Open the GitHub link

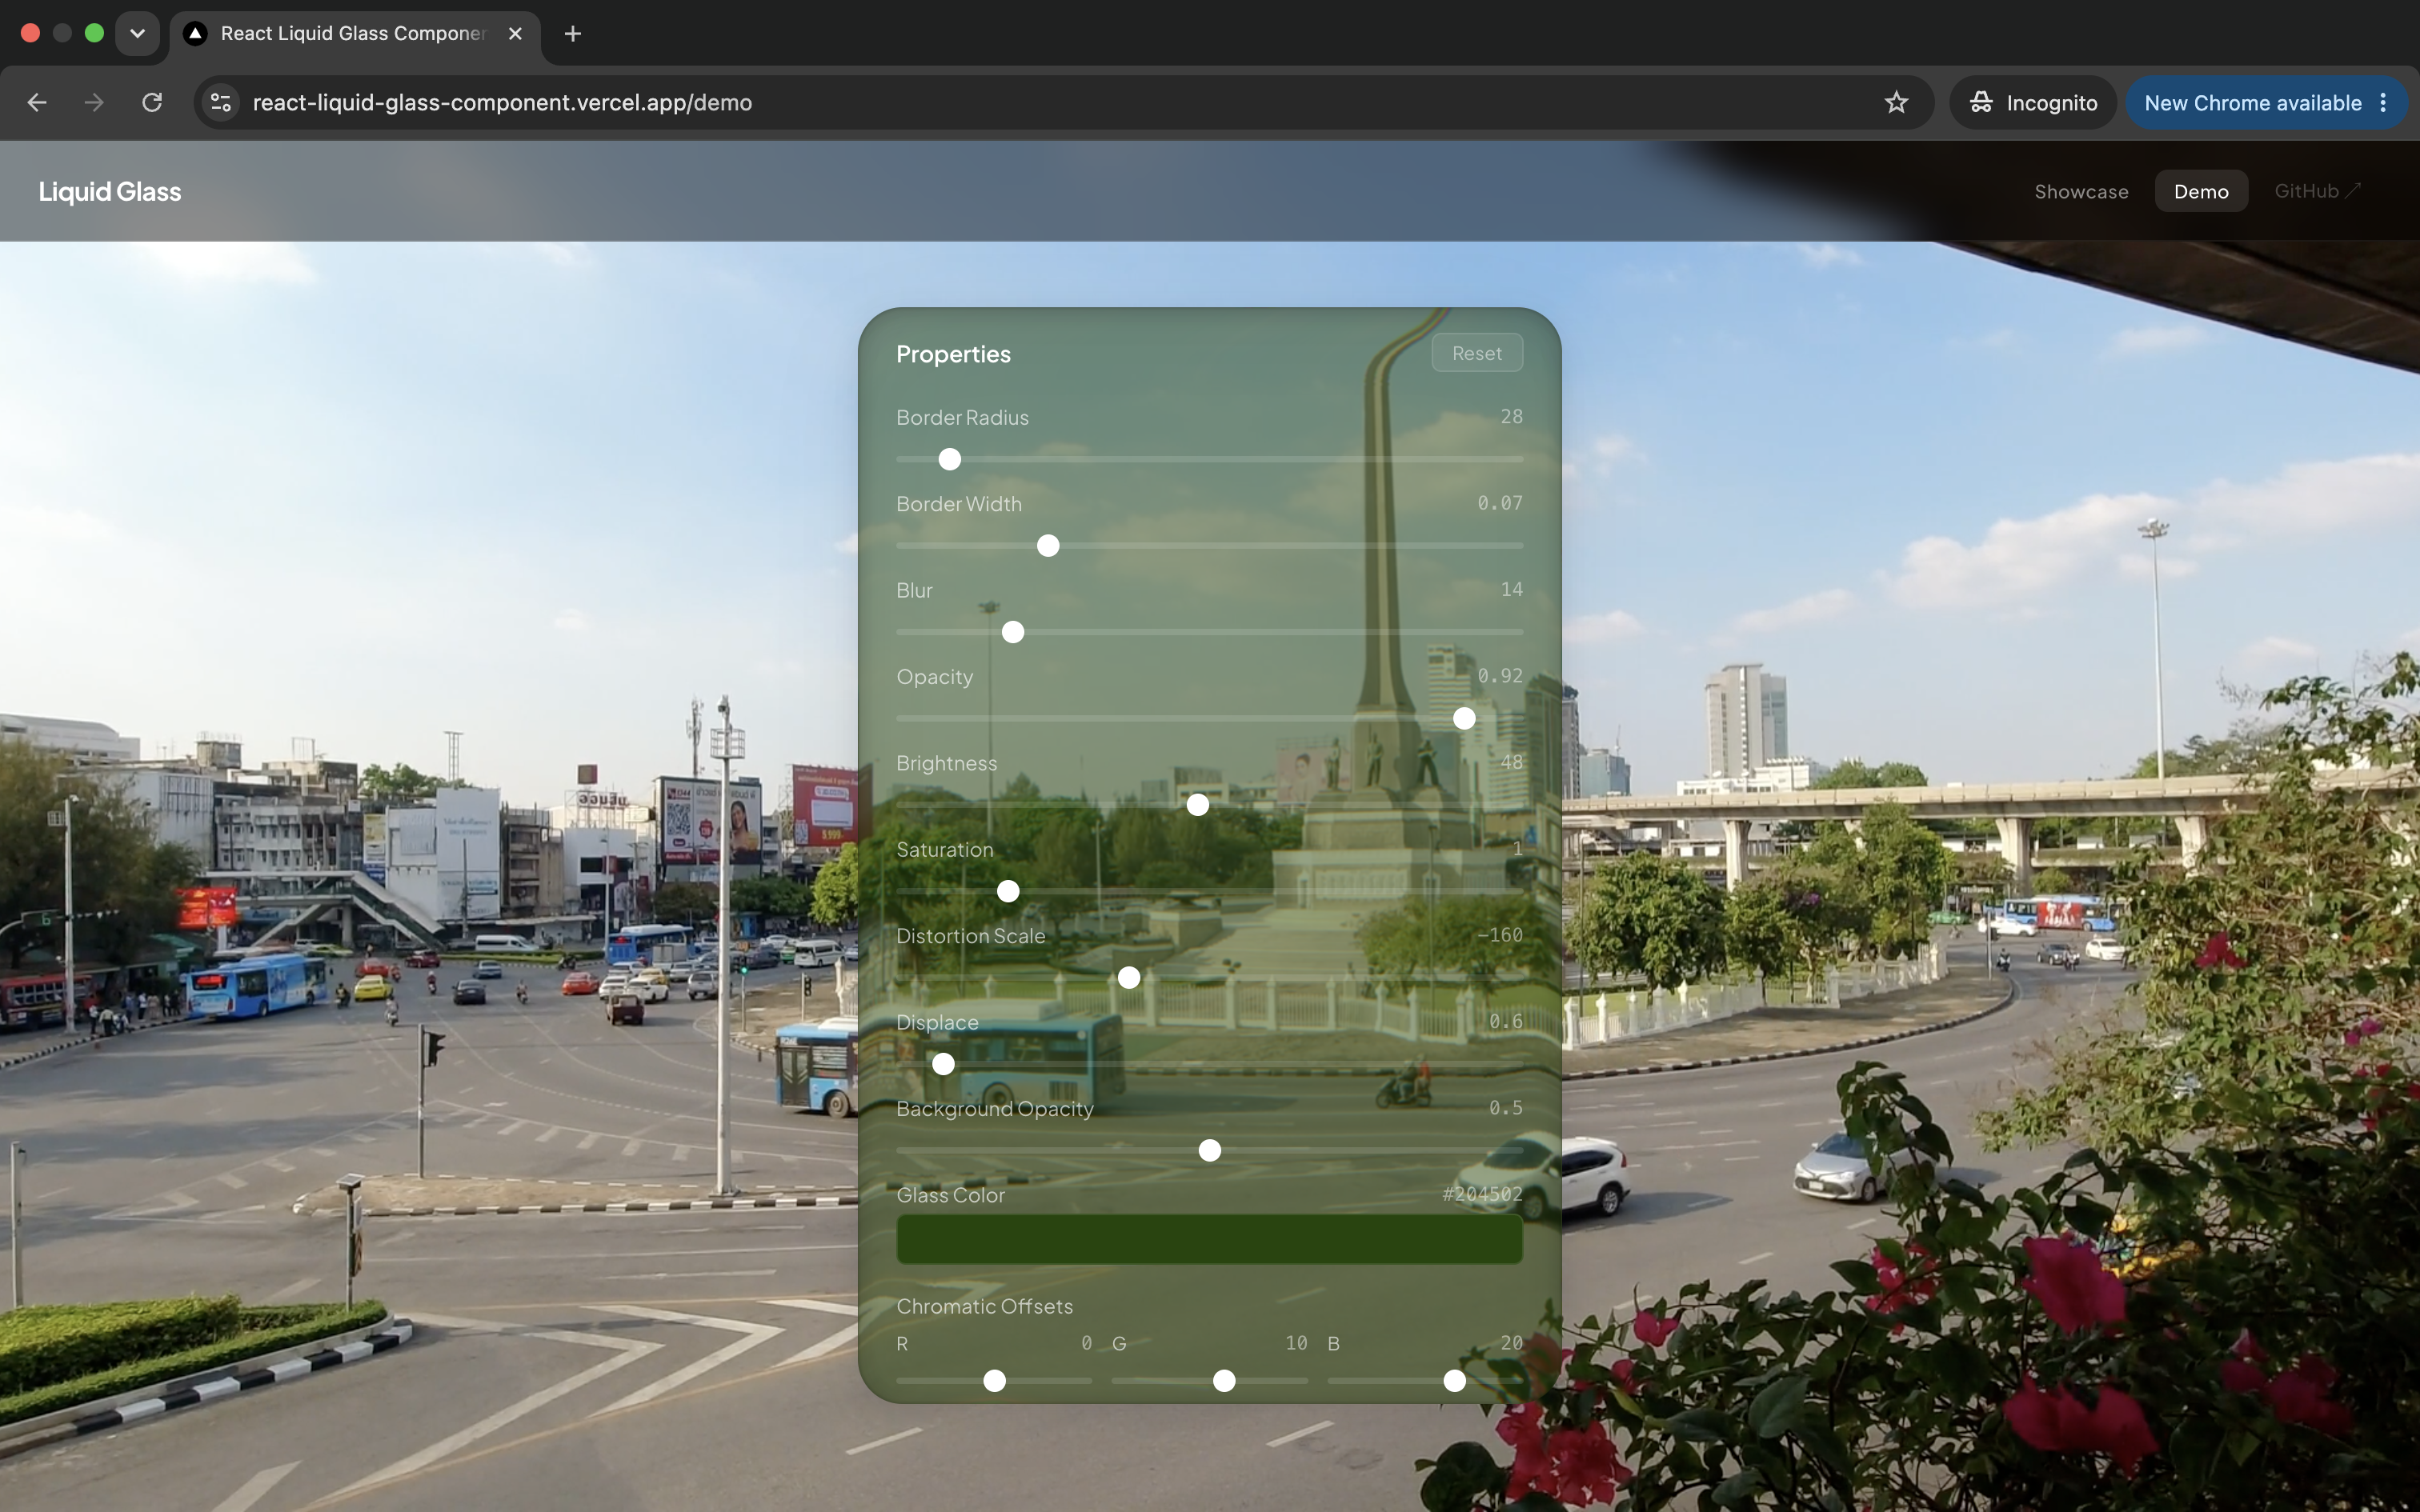[2318, 191]
